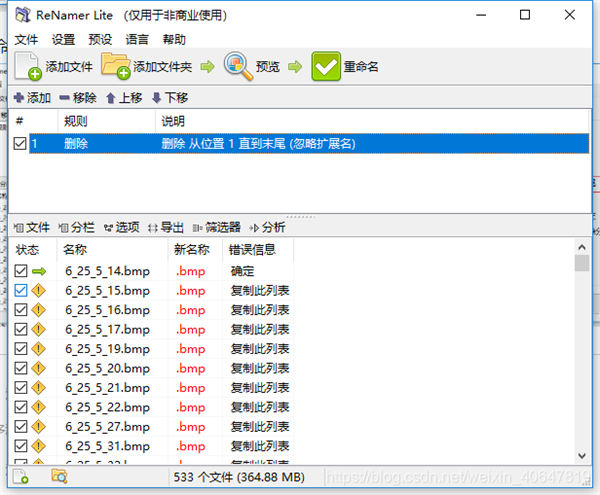Viewport: 600px width, 495px height.
Task: Toggle checkbox for 6_25_5_20.bmp
Action: pos(21,368)
